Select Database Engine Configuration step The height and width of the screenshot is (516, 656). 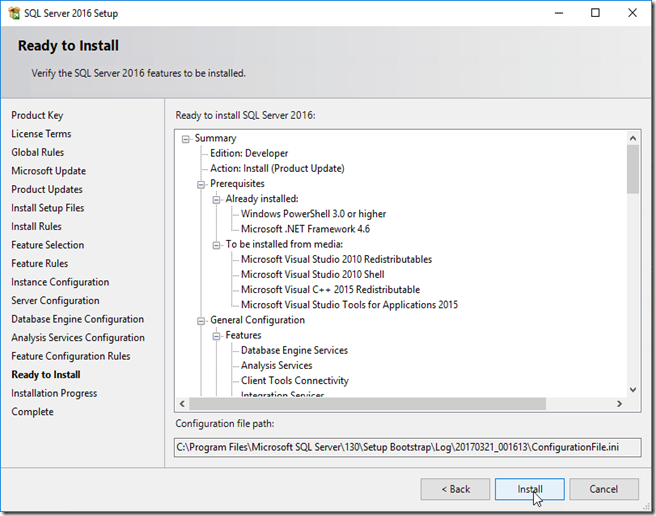coord(77,319)
